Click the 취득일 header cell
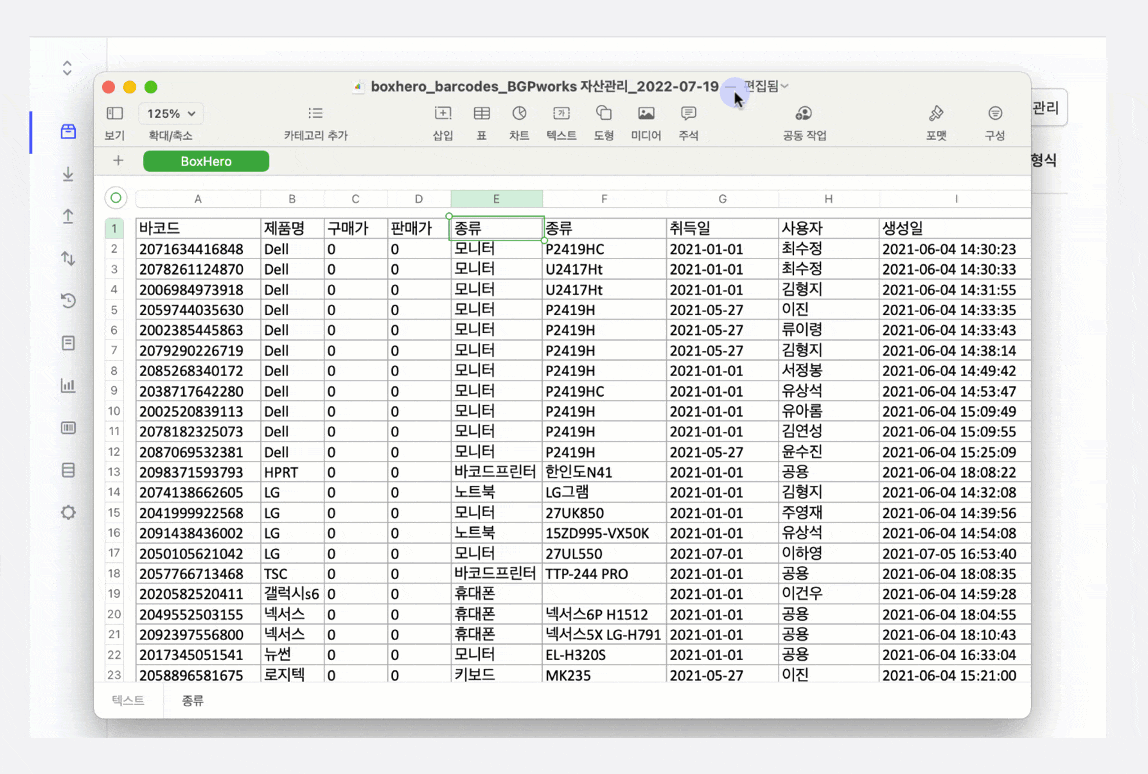The height and width of the screenshot is (774, 1148). pyautogui.click(x=722, y=228)
